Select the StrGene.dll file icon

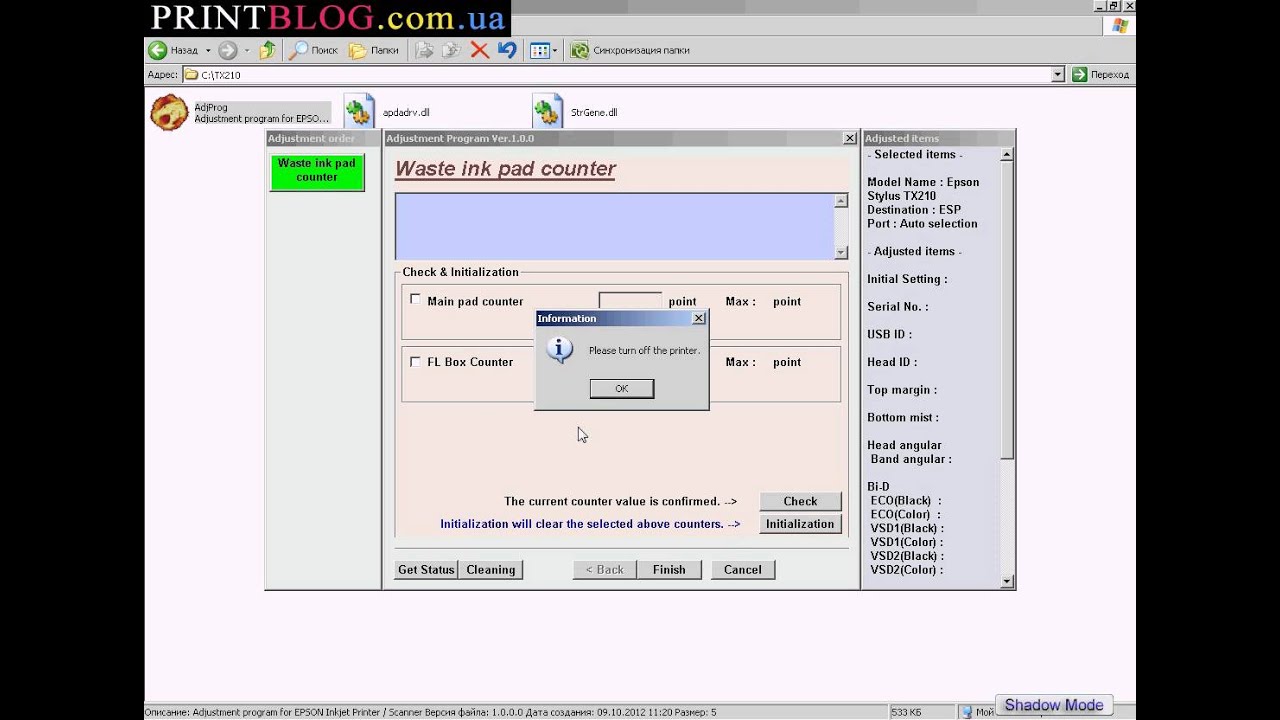(x=547, y=112)
